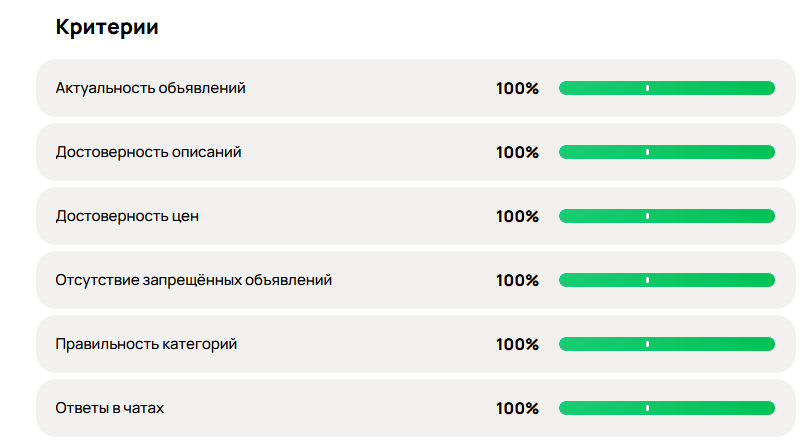Image resolution: width=812 pixels, height=442 pixels.
Task: Open the Правильность категорий criterion label
Action: 147,344
